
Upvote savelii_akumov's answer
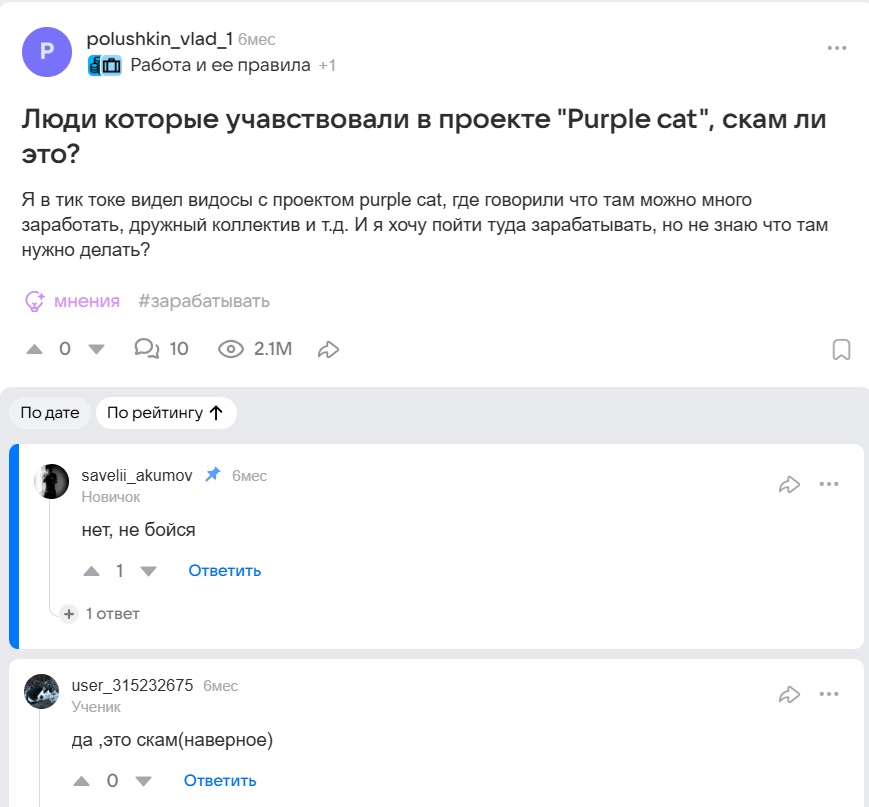pyautogui.click(x=92, y=571)
